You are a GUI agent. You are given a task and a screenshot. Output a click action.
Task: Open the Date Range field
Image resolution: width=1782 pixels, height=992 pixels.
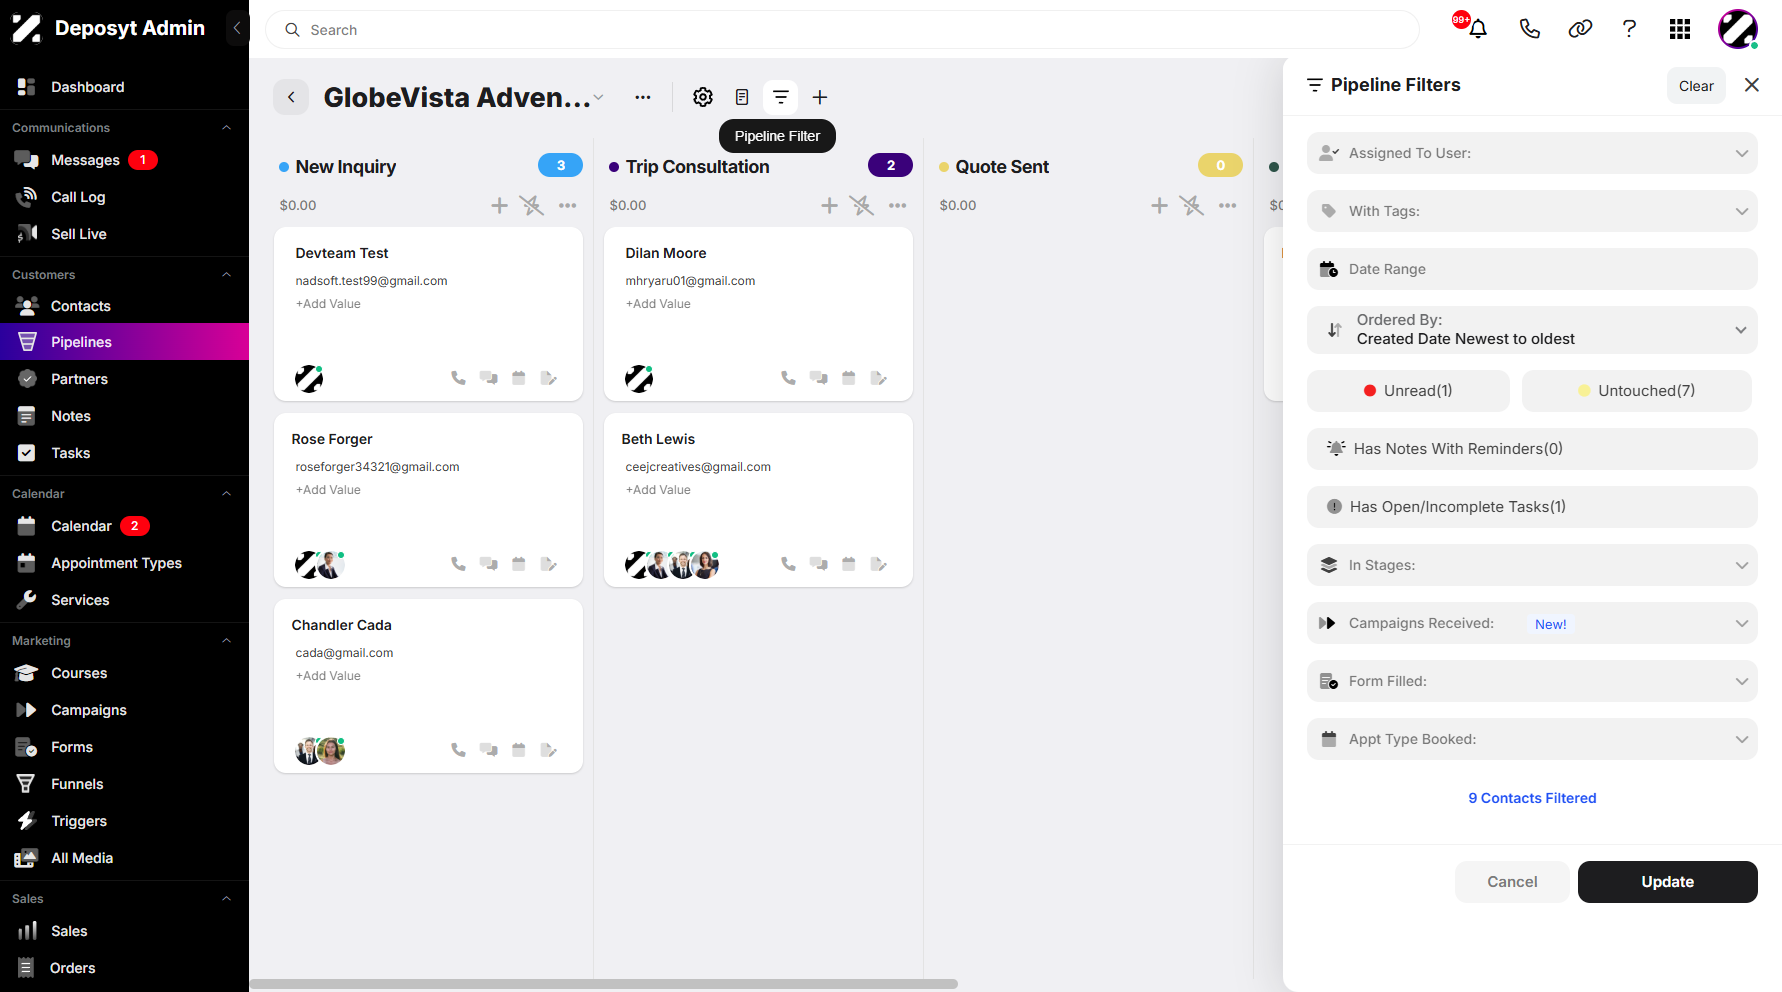tap(1532, 269)
